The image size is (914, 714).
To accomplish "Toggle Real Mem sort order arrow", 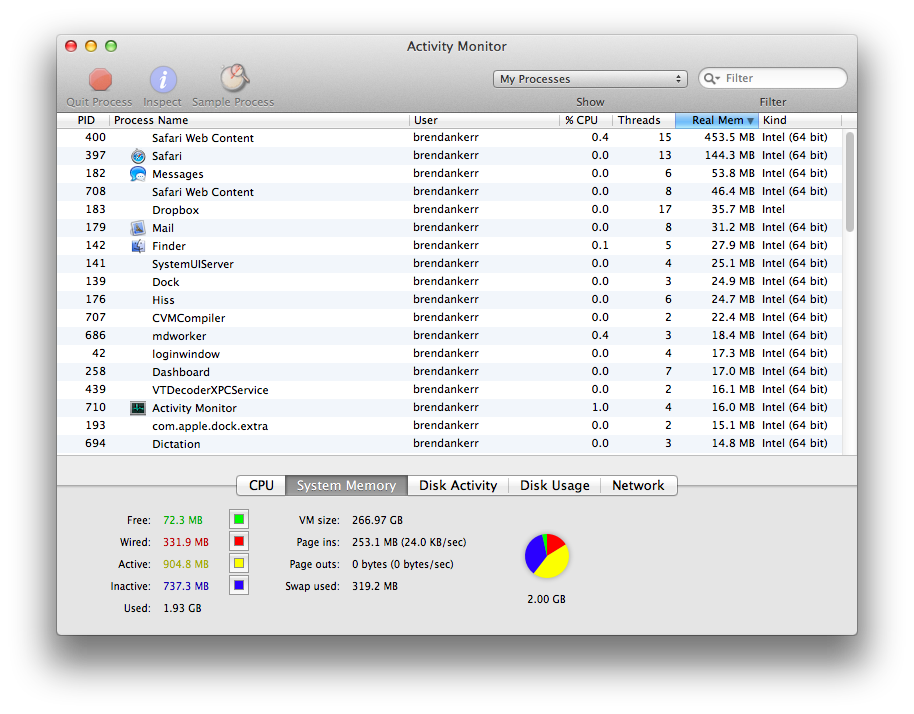I will click(750, 121).
